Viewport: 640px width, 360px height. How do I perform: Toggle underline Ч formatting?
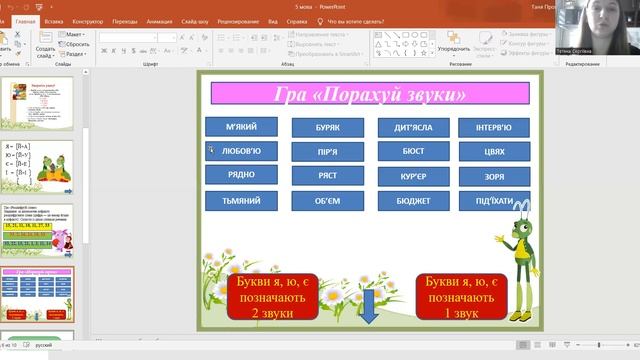124,51
